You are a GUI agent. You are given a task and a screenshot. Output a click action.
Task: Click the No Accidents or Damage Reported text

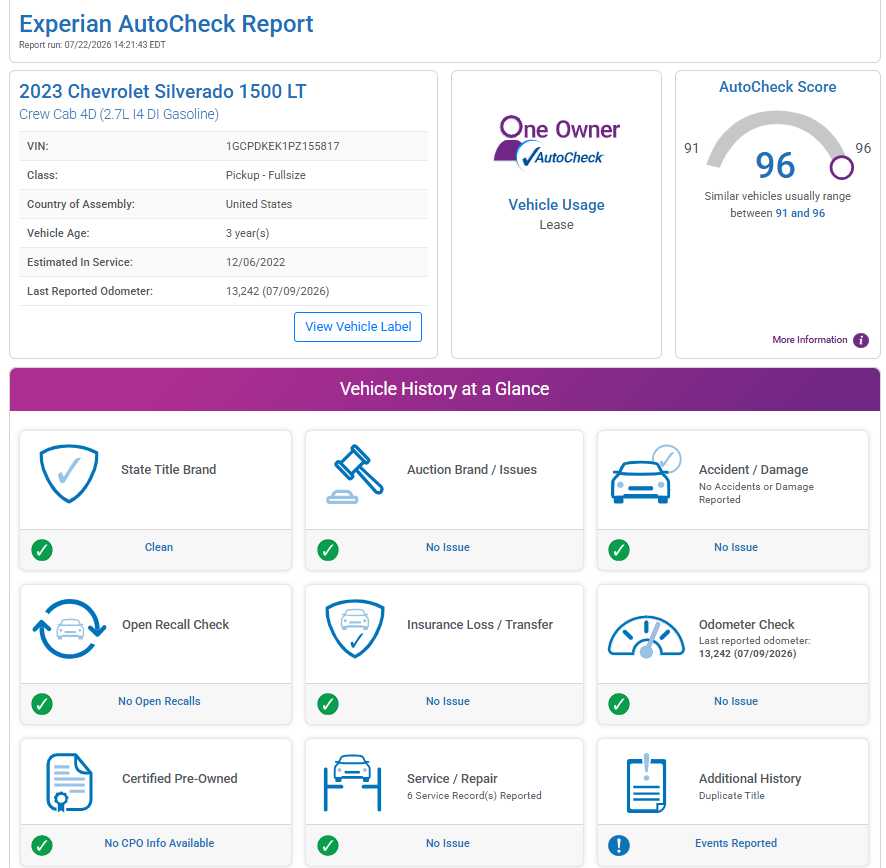(x=756, y=493)
